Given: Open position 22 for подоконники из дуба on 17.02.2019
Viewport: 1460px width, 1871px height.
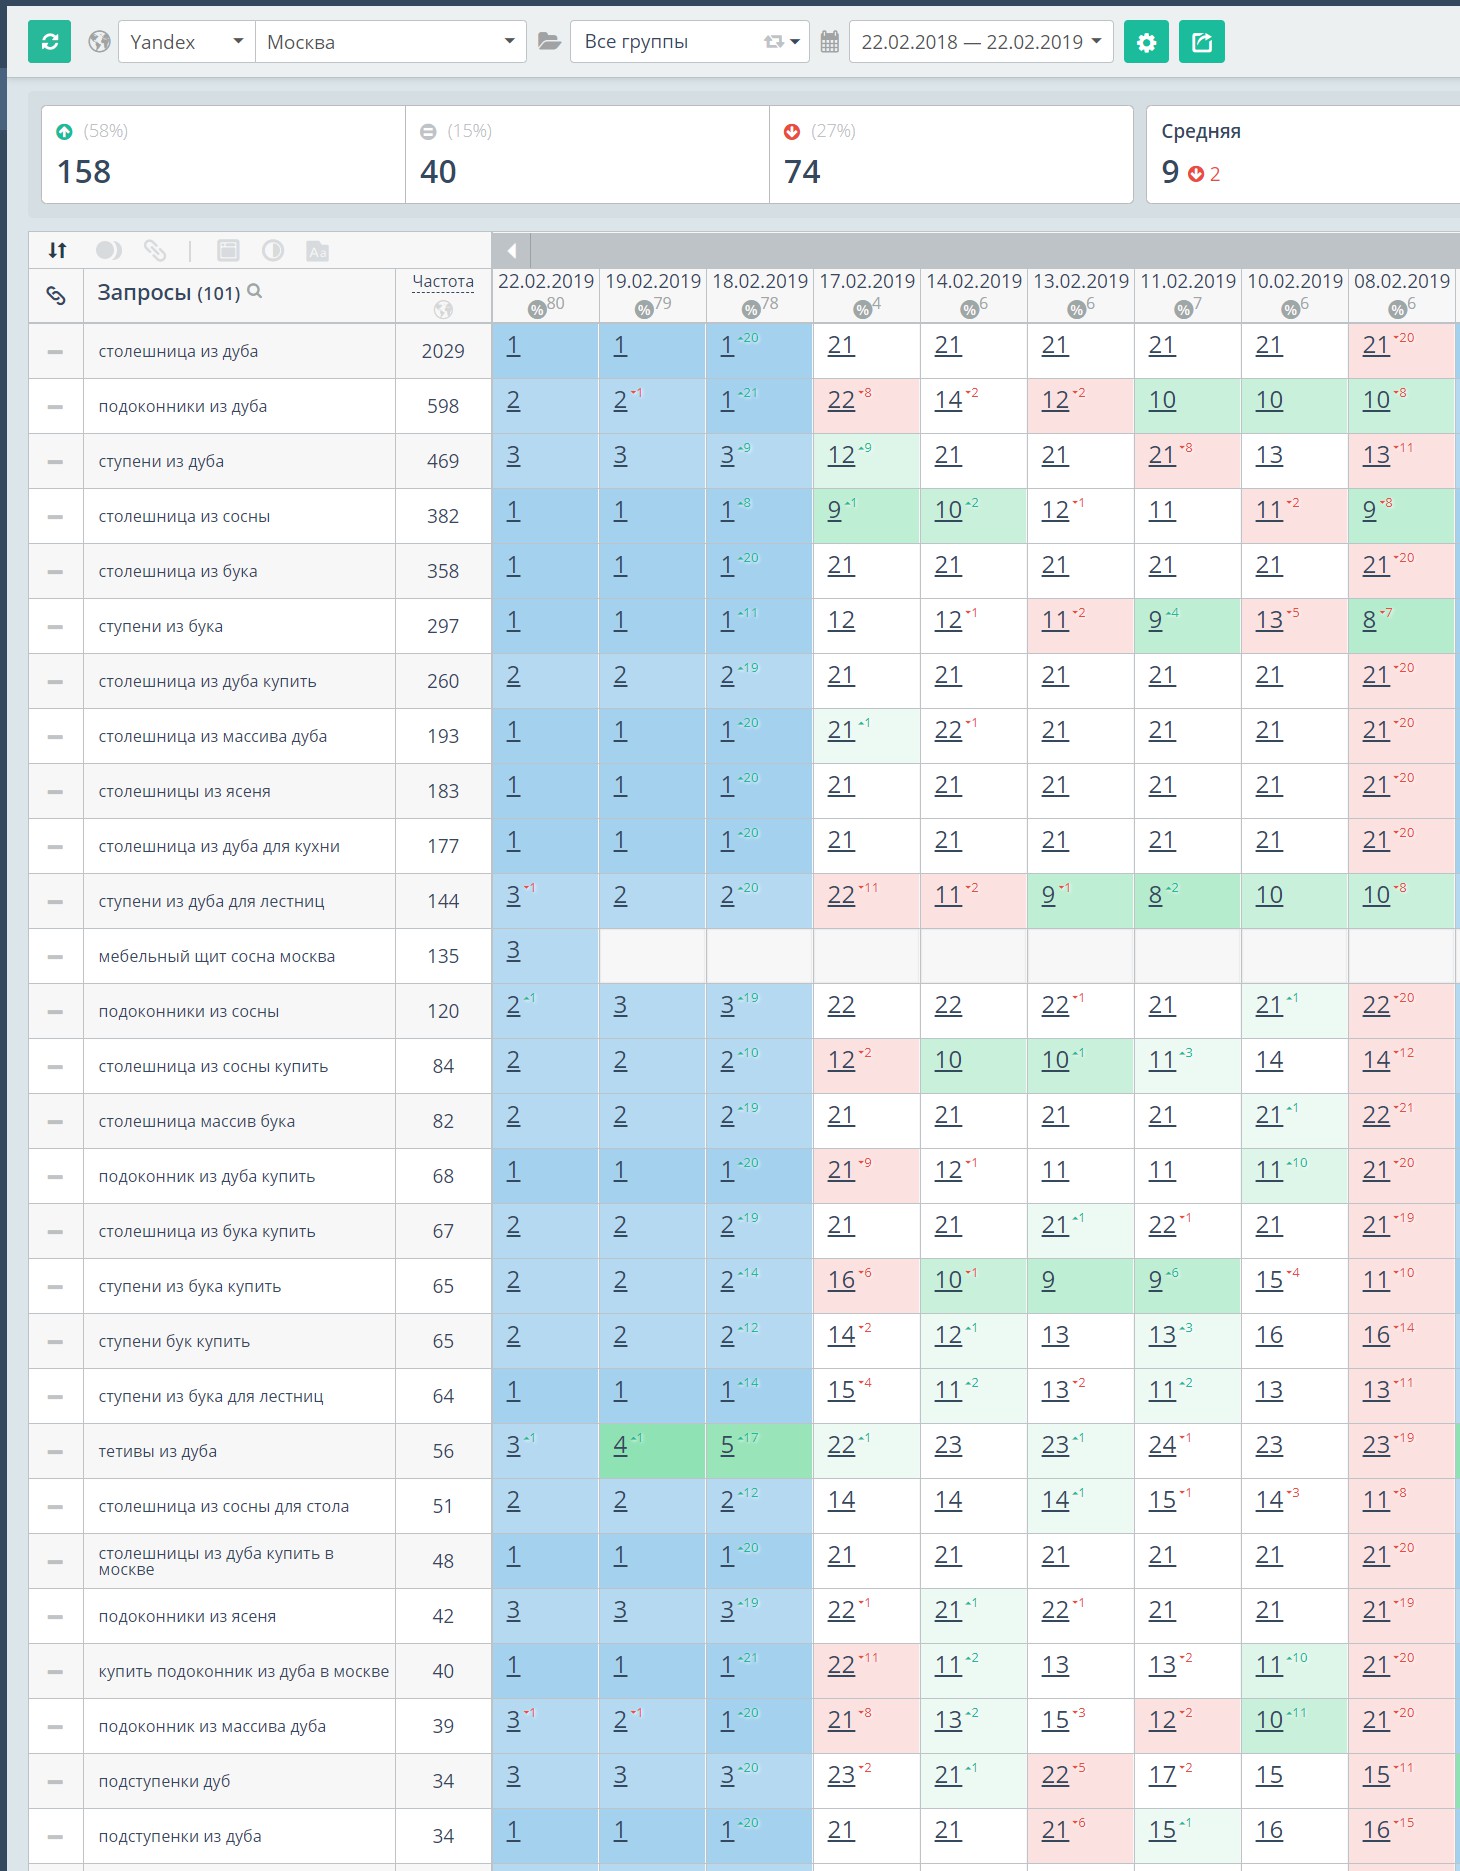Looking at the screenshot, I should 841,400.
